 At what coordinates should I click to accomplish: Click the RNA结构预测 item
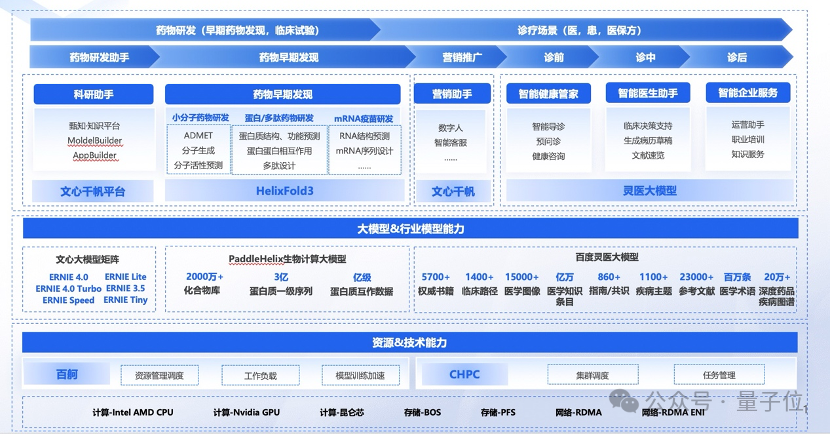point(364,136)
